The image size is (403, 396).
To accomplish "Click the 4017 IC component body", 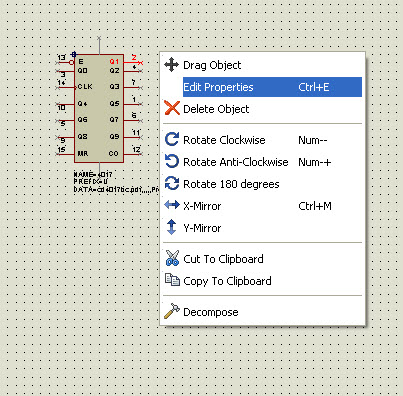I will point(99,108).
